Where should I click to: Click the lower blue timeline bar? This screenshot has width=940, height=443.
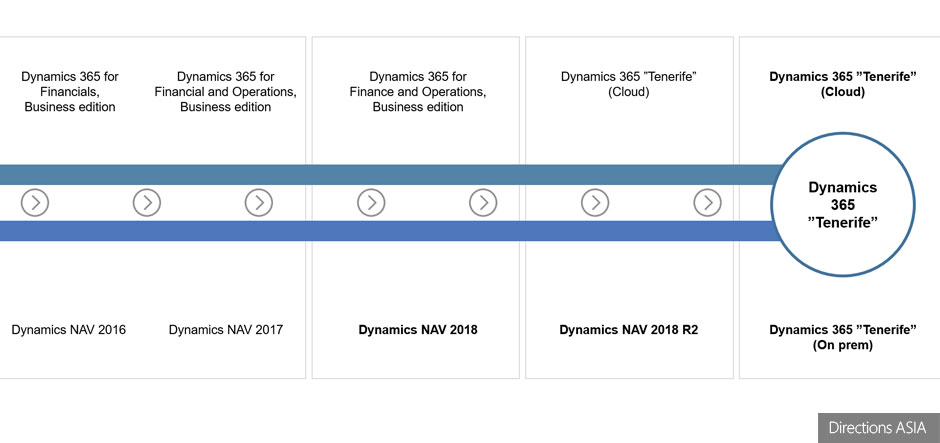click(x=400, y=231)
